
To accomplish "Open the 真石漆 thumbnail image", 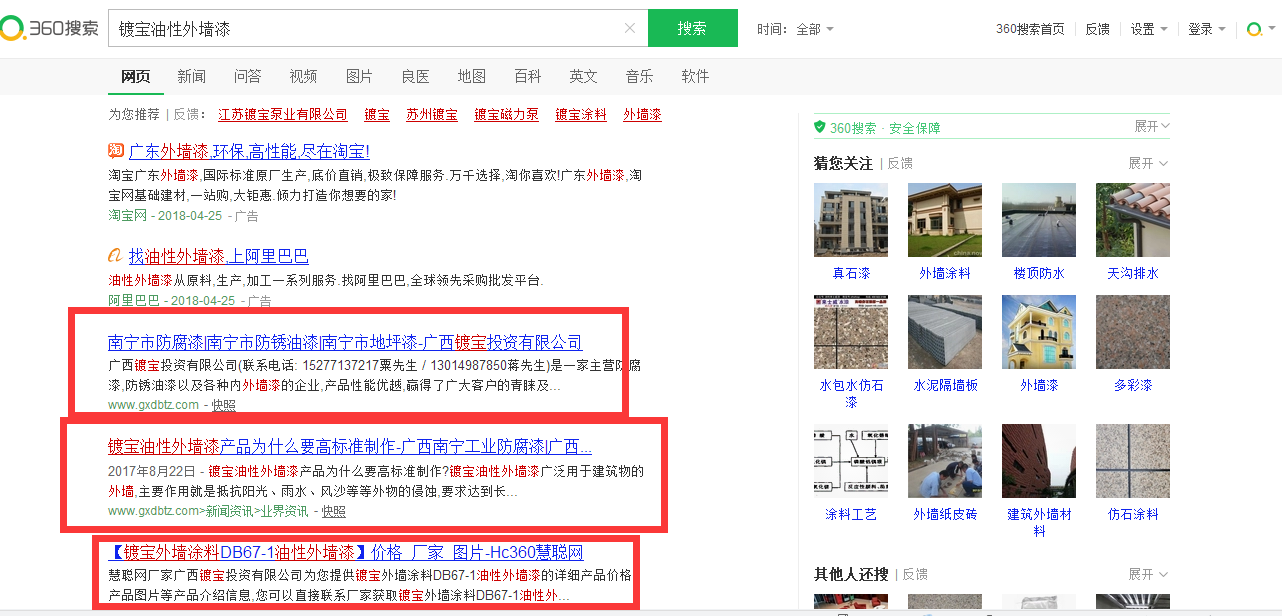I will point(851,220).
